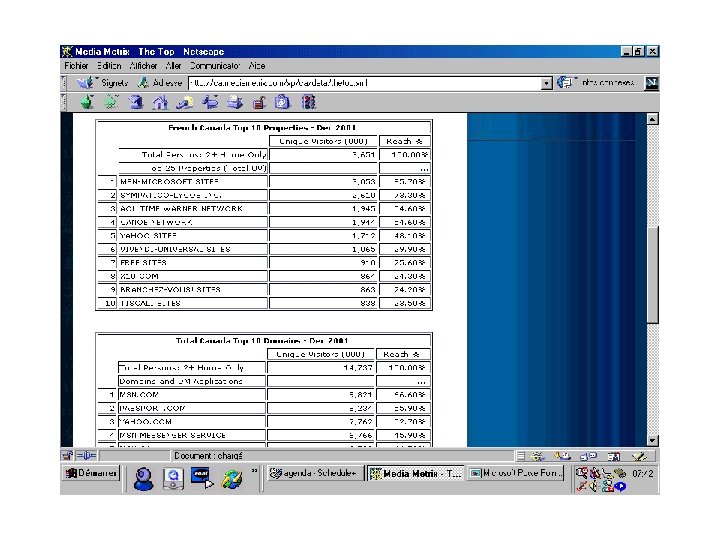Launch the QuickTime quick launch icon
Image resolution: width=720 pixels, height=540 pixels.
coord(173,479)
